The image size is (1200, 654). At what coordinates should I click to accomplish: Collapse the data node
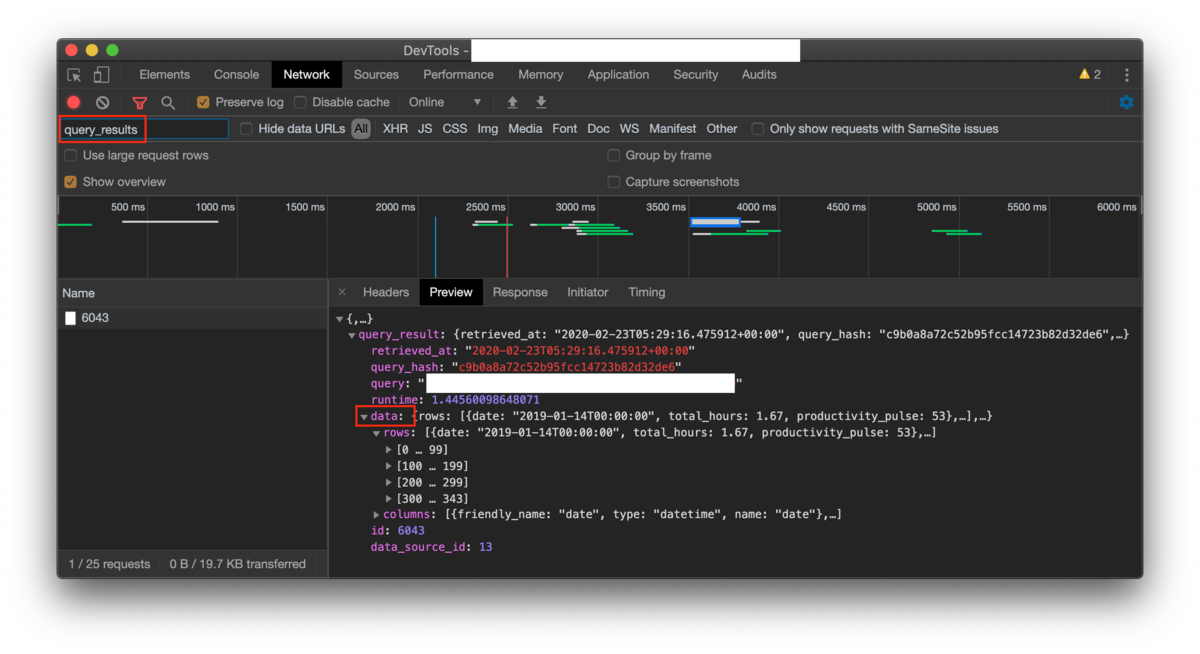[365, 416]
